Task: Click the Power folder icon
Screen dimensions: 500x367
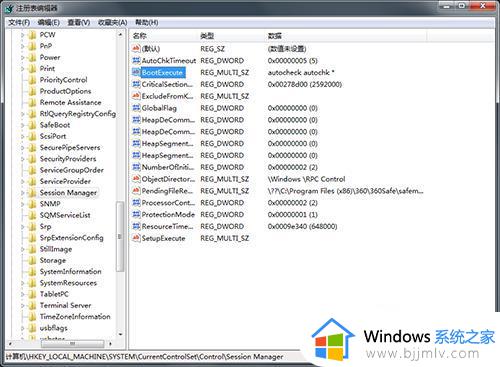Action: [x=32, y=57]
